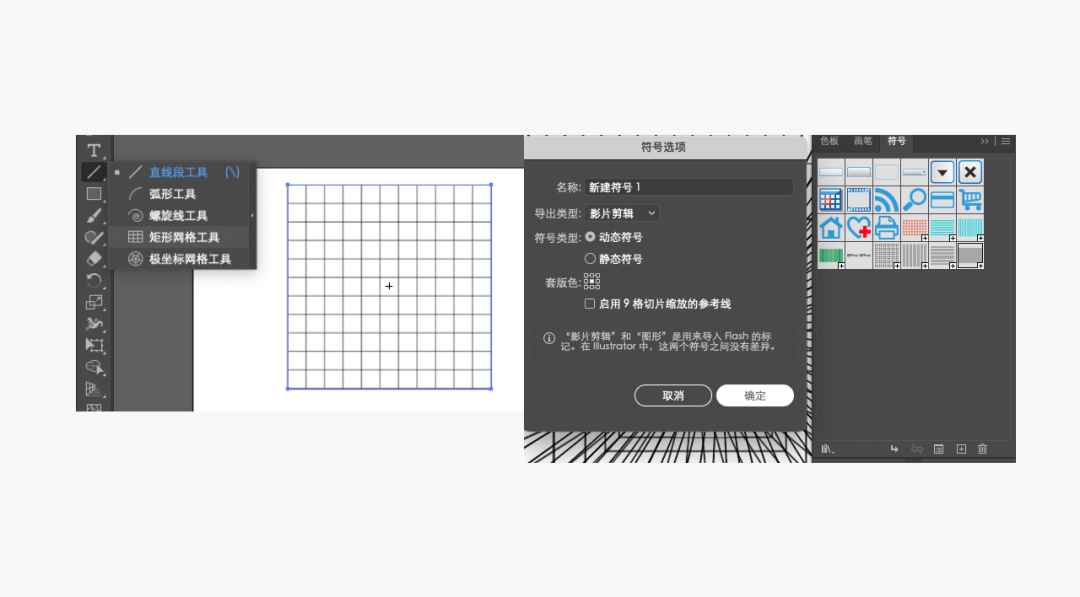The width and height of the screenshot is (1080, 597).
Task: Select the Perspective Grid tool in the toolbar
Action: (x=94, y=389)
